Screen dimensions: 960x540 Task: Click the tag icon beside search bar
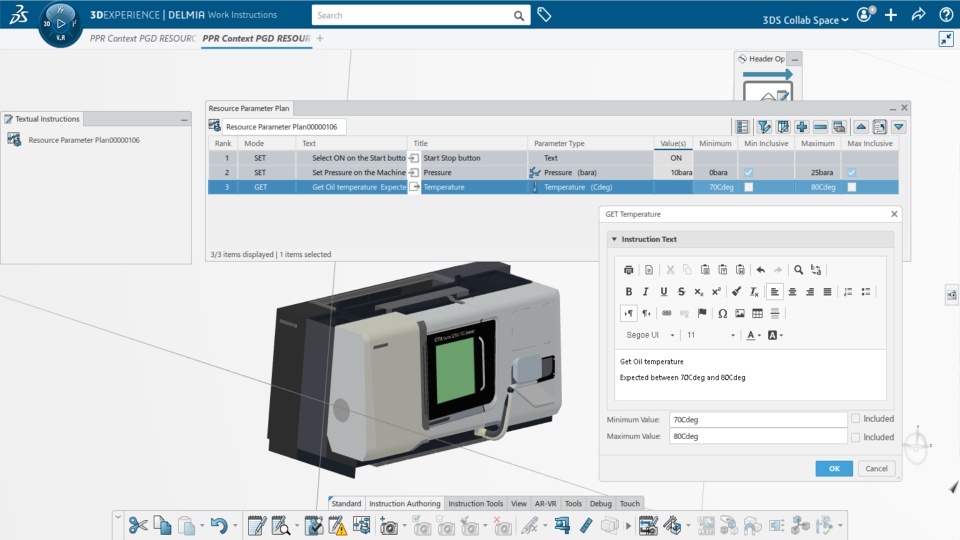click(x=544, y=15)
